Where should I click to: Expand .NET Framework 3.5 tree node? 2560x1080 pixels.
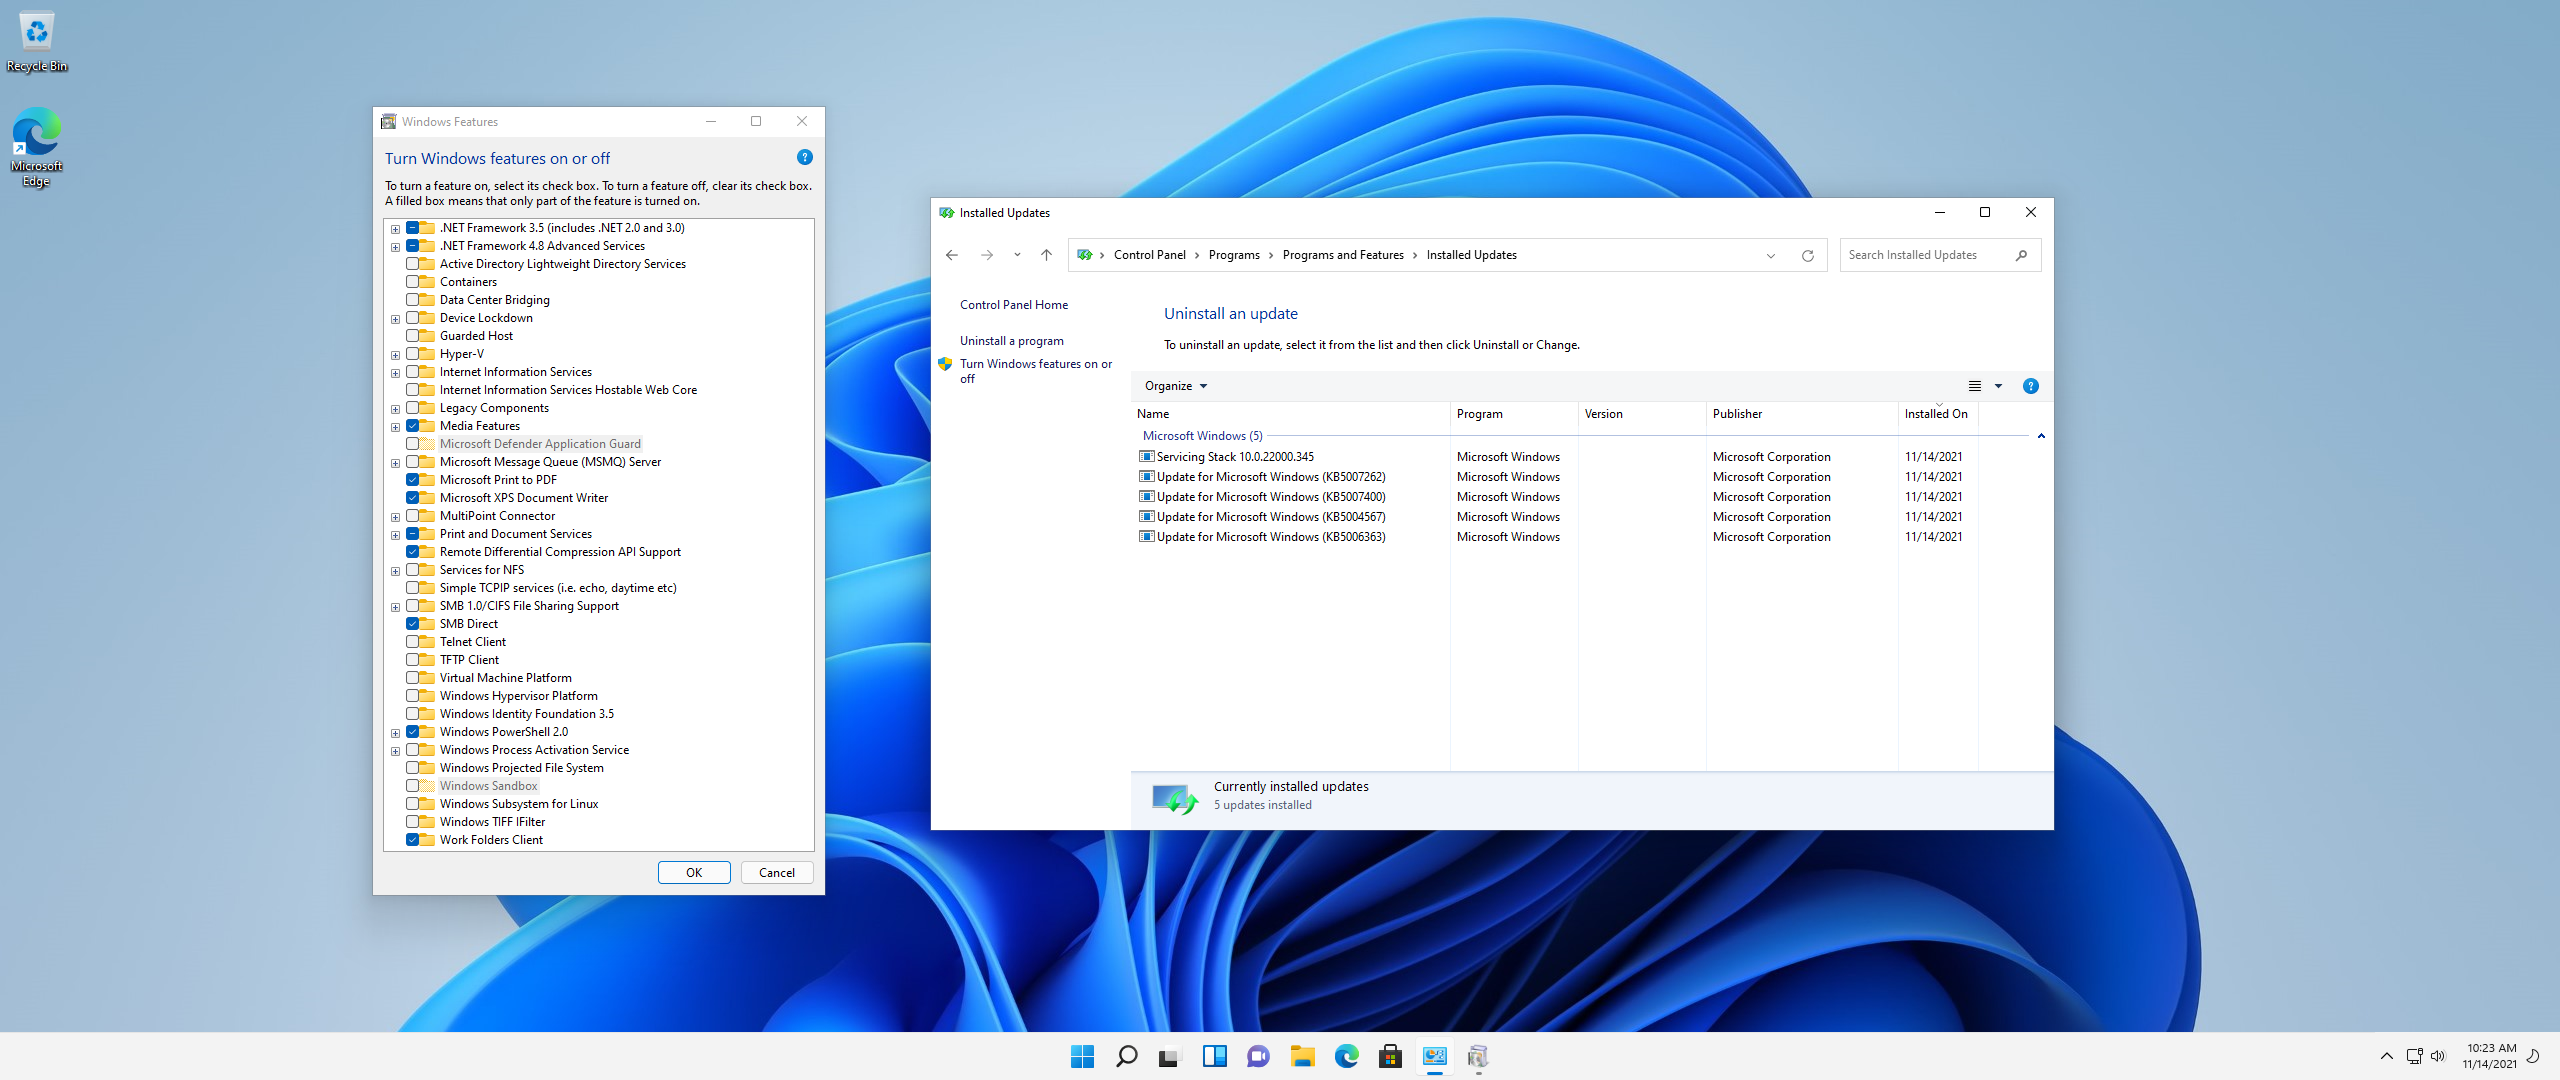[x=395, y=229]
